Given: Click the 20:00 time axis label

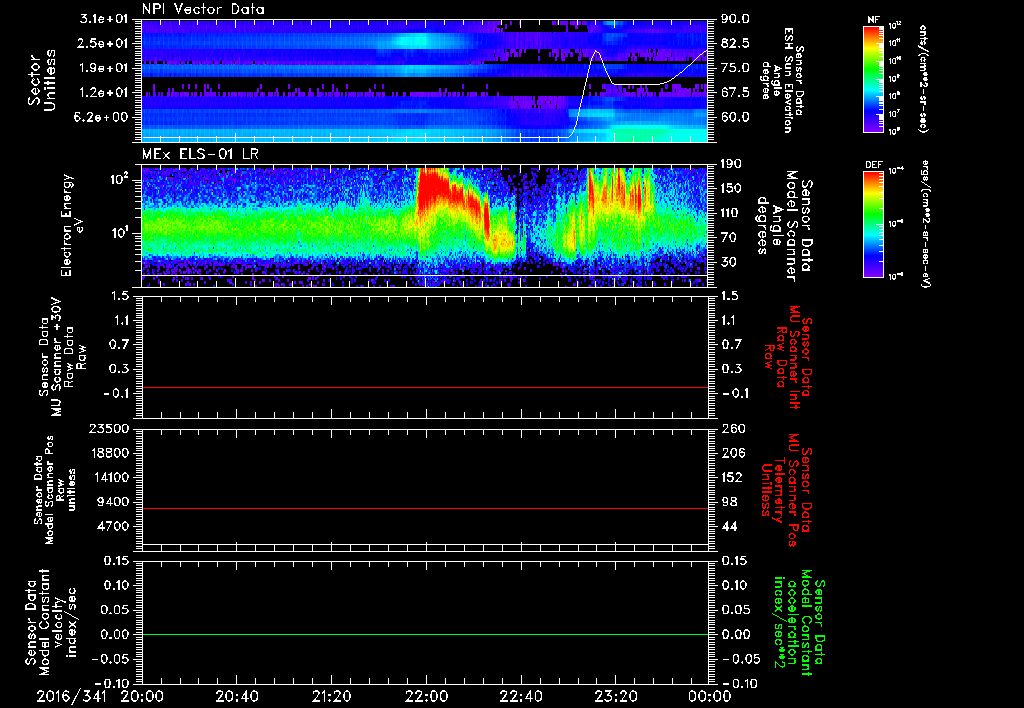Looking at the screenshot, I should tap(143, 695).
